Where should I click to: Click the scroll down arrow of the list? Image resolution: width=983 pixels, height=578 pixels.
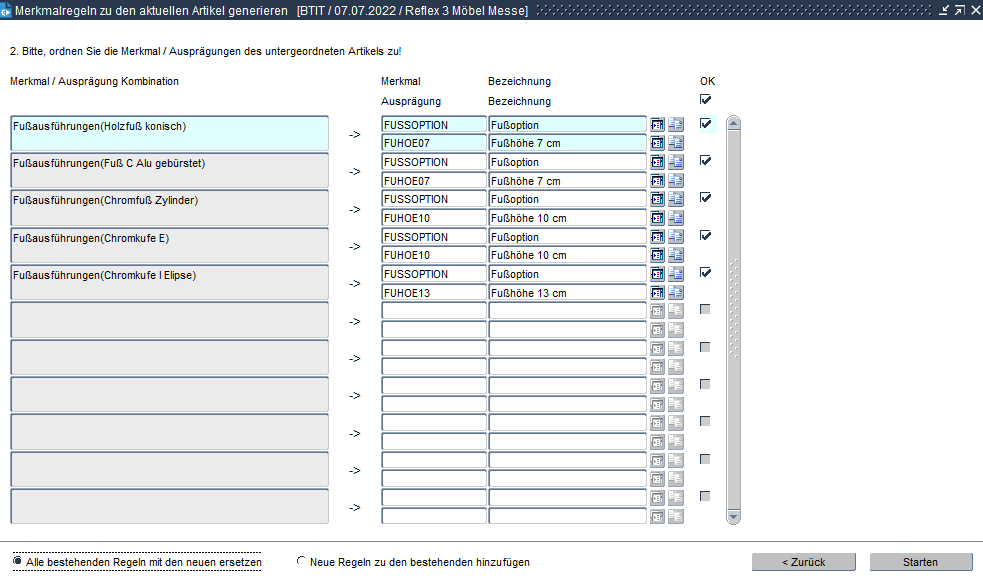733,517
